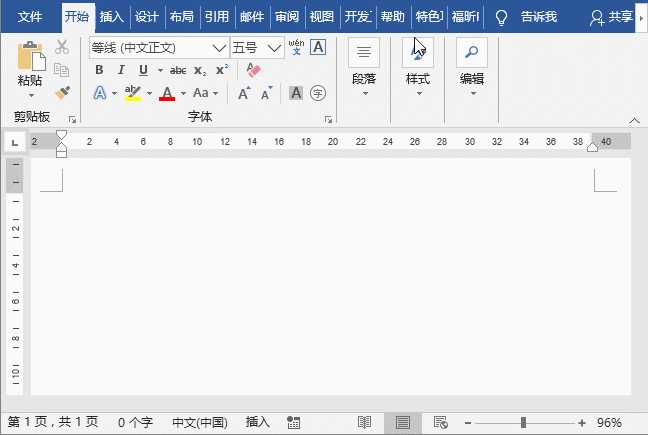Viewport: 648px width, 435px height.
Task: Open the 文件 File tab
Action: pyautogui.click(x=30, y=17)
